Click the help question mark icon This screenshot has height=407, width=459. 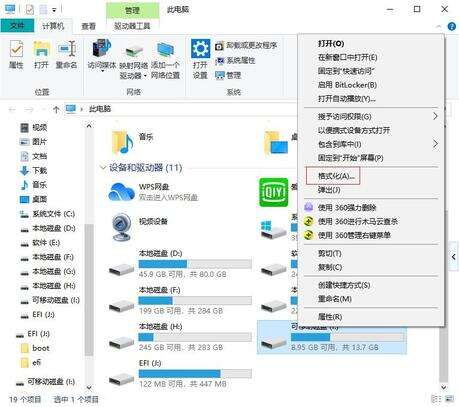coord(452,26)
